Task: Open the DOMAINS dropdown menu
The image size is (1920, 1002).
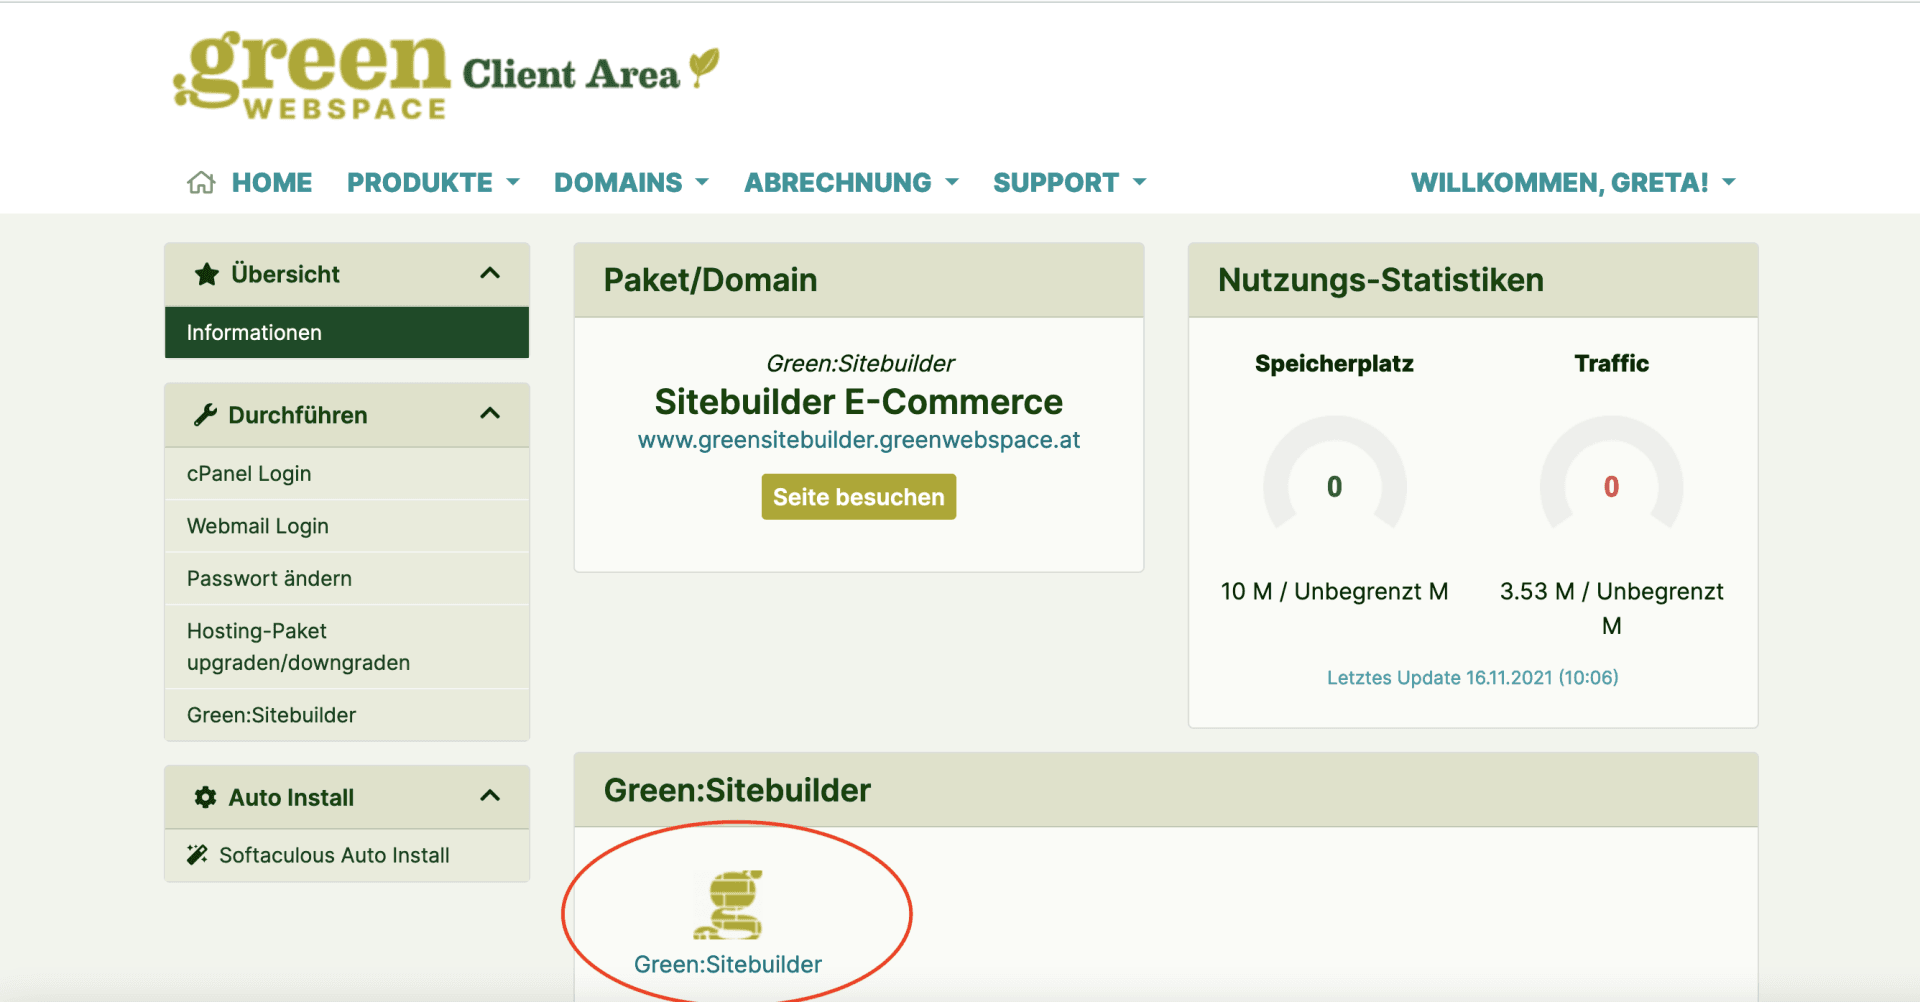Action: click(x=631, y=182)
